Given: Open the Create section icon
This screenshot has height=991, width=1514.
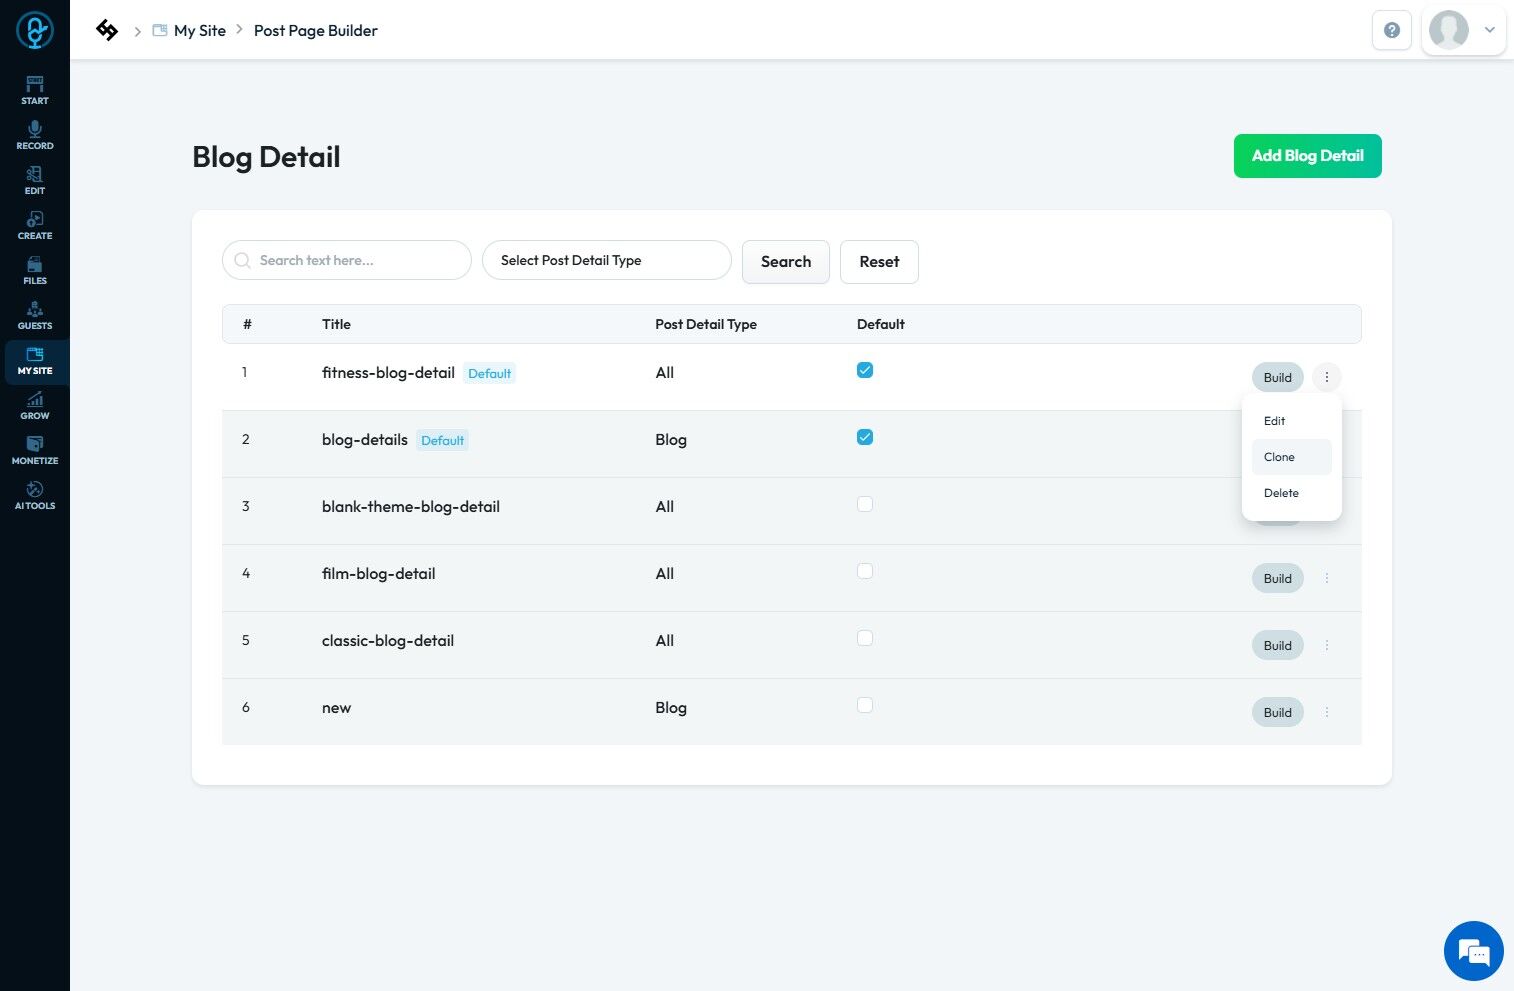Looking at the screenshot, I should pyautogui.click(x=35, y=225).
